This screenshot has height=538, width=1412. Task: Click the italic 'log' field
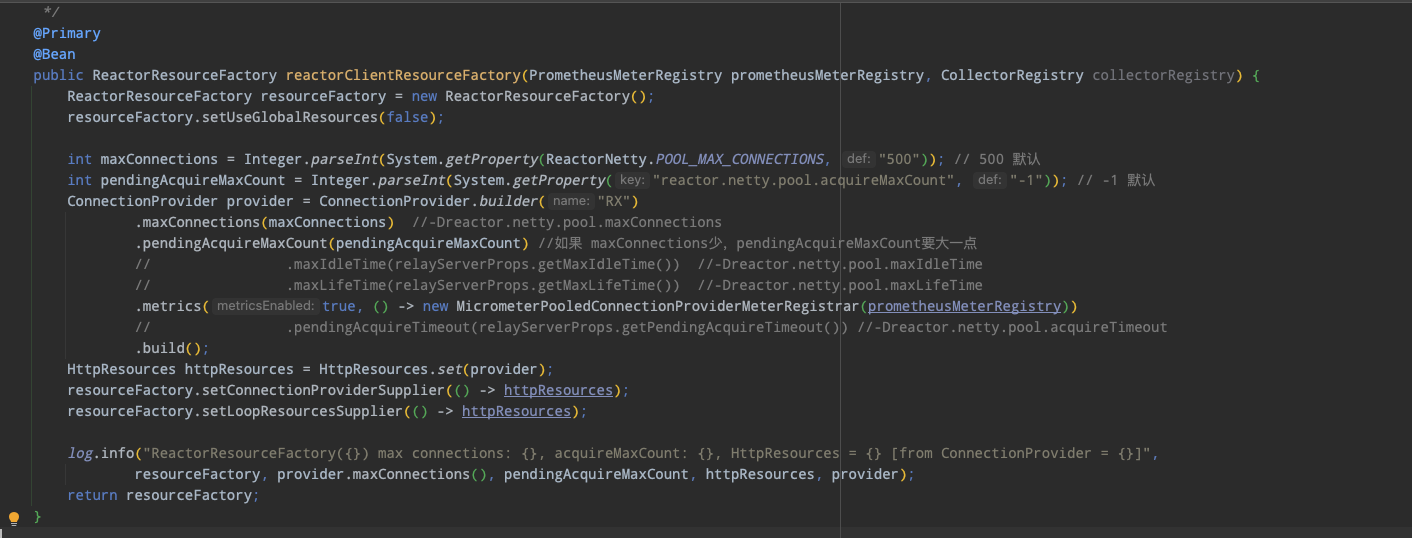pos(80,453)
